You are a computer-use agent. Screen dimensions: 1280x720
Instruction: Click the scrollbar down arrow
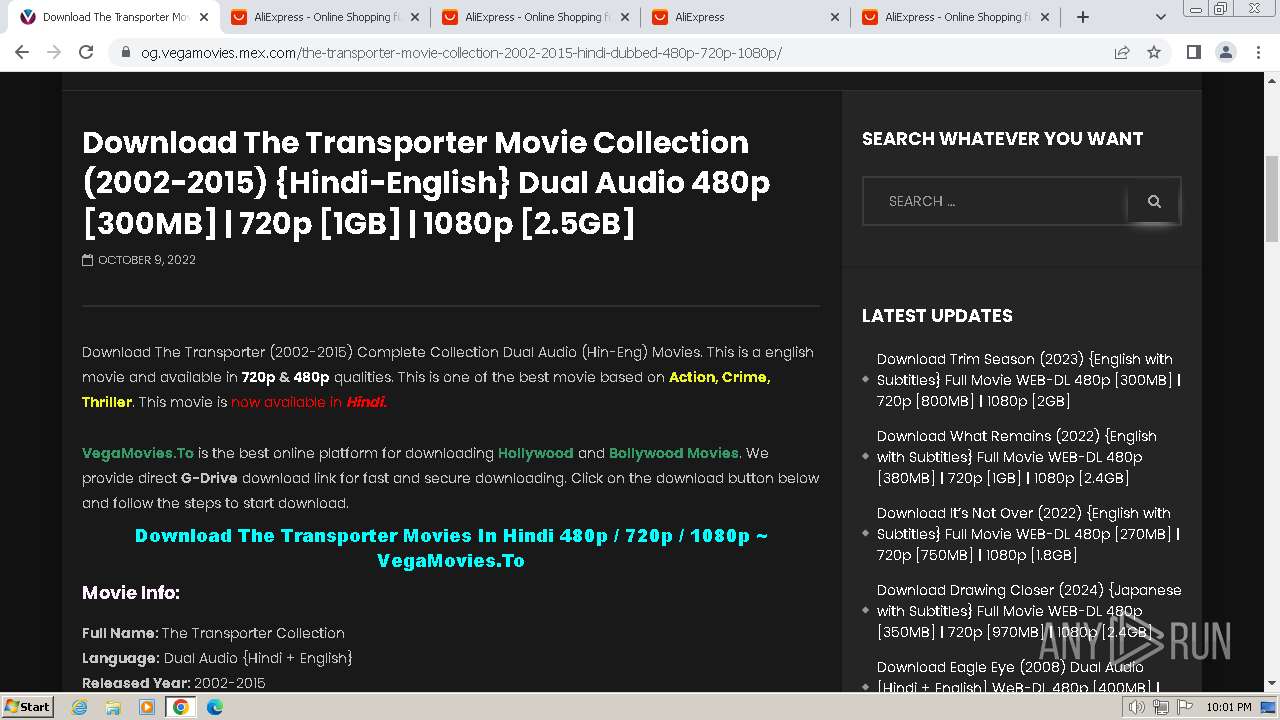click(x=1272, y=684)
